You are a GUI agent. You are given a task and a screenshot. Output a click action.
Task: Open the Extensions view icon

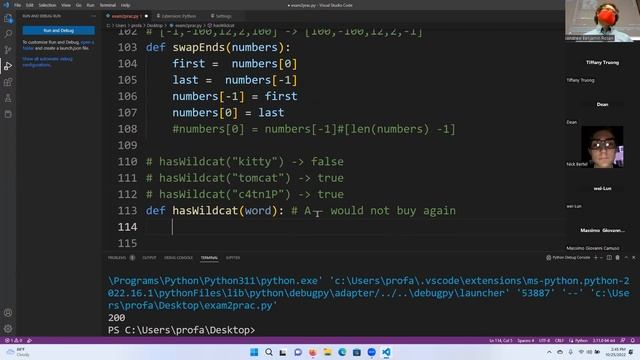point(8,82)
